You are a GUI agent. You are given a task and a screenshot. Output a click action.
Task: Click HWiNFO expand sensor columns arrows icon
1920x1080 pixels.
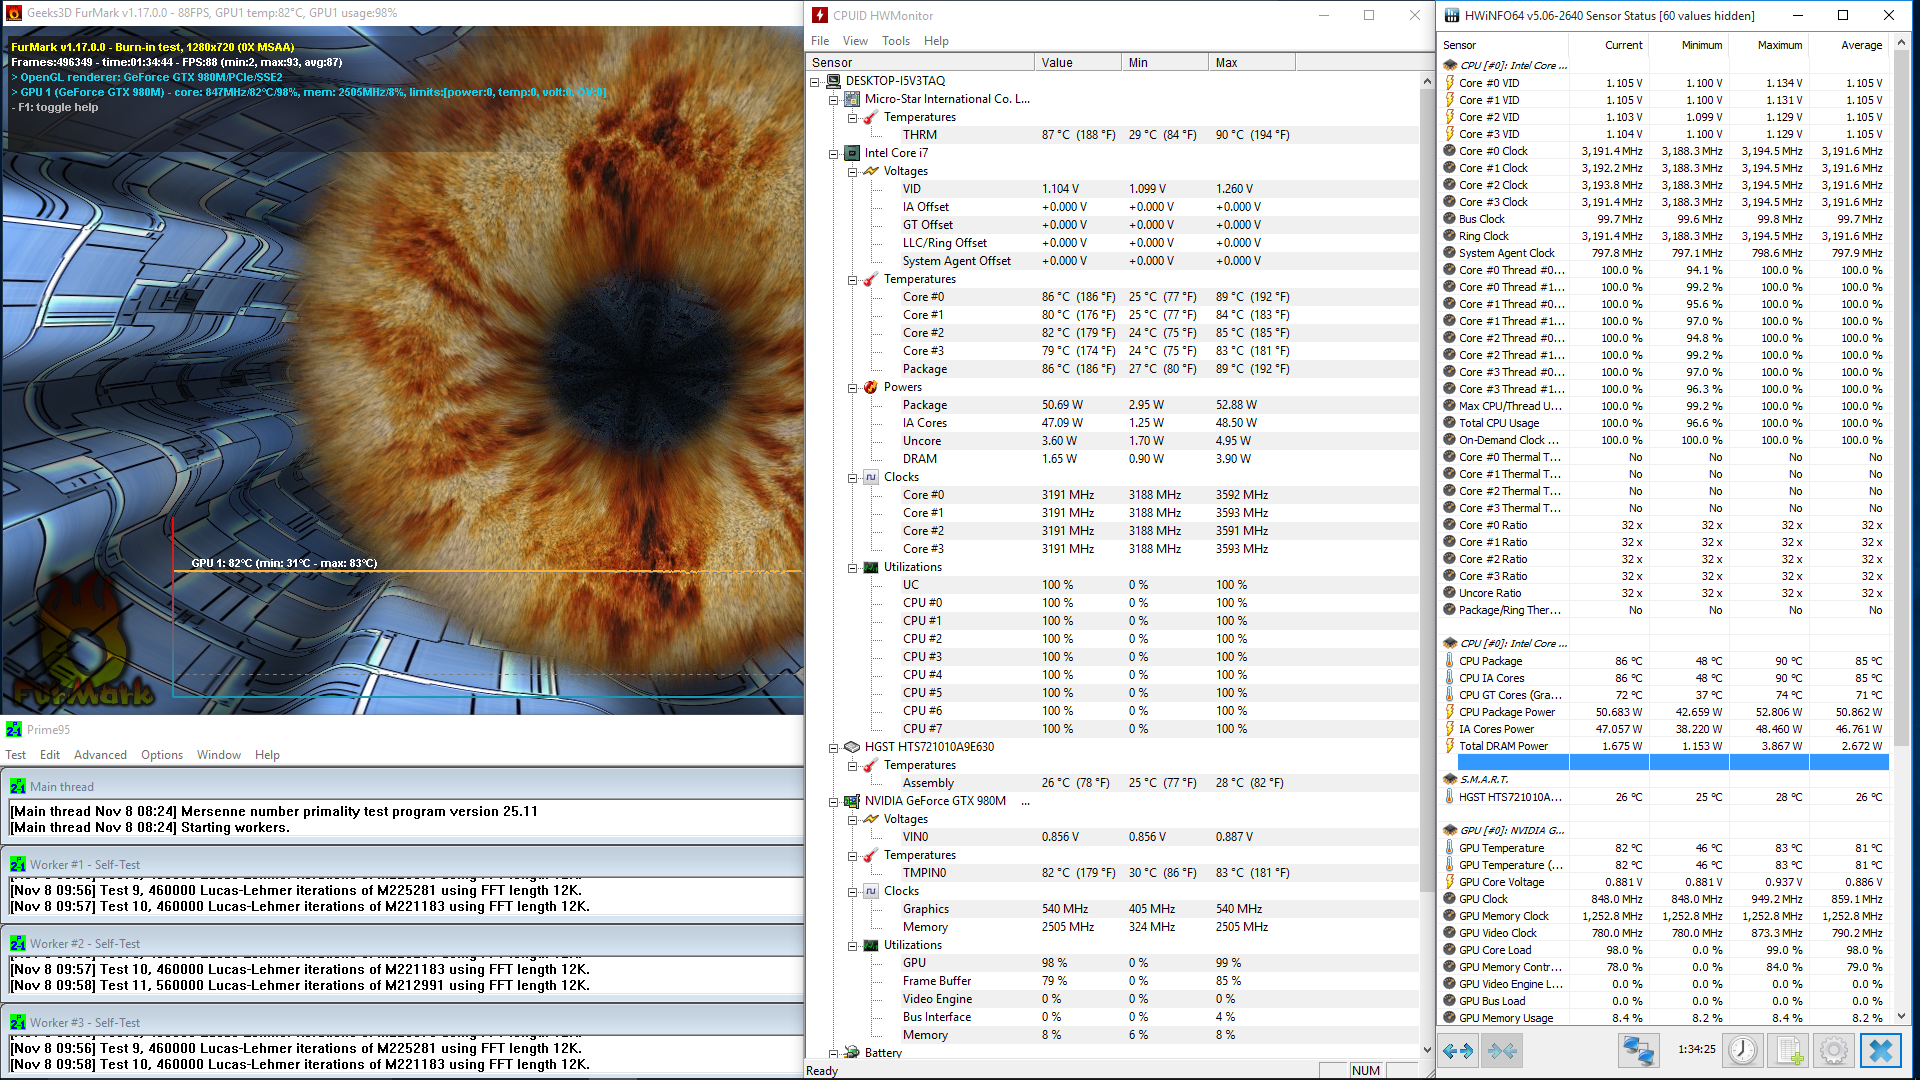[1458, 1051]
